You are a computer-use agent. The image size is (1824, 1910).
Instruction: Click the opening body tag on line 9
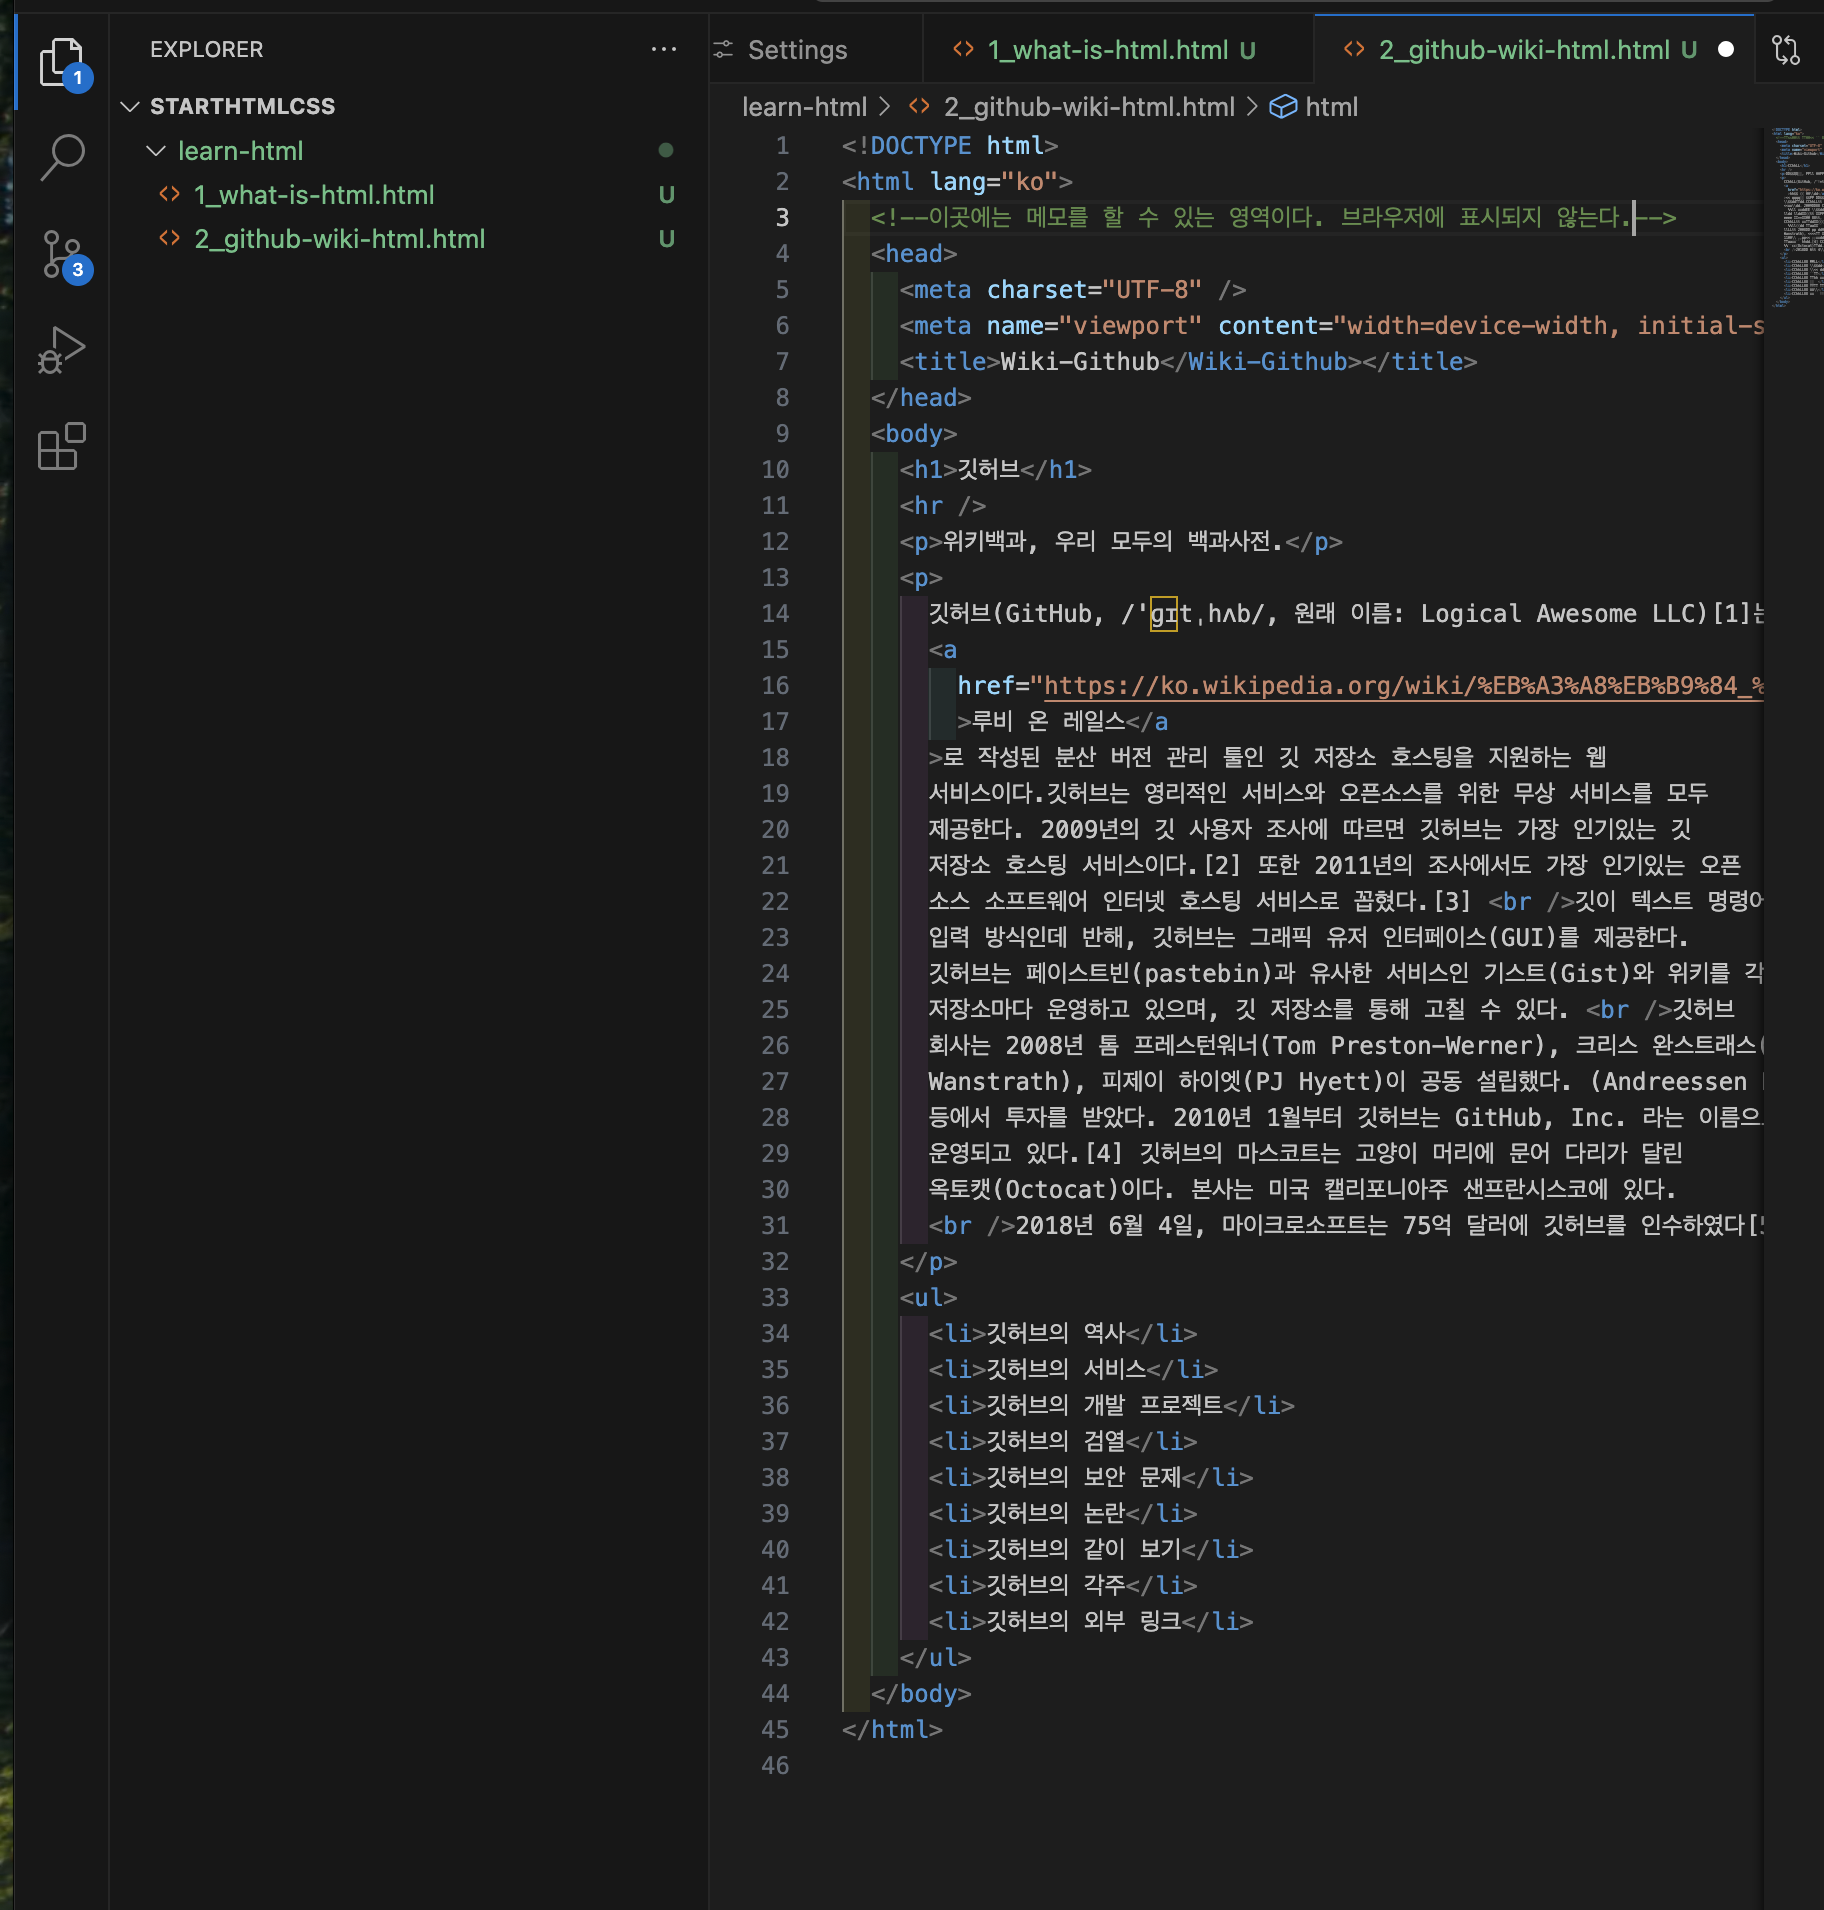914,433
